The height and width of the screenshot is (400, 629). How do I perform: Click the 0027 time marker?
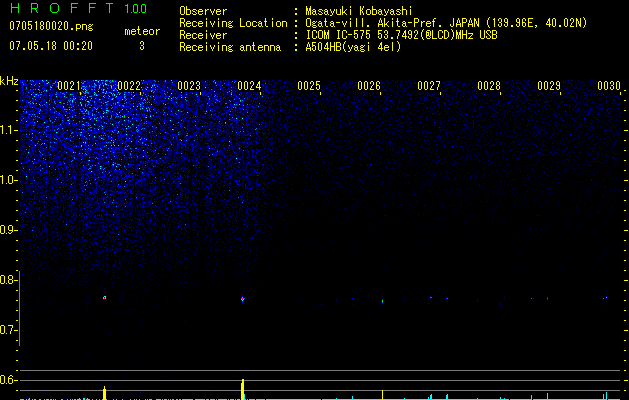click(x=428, y=86)
